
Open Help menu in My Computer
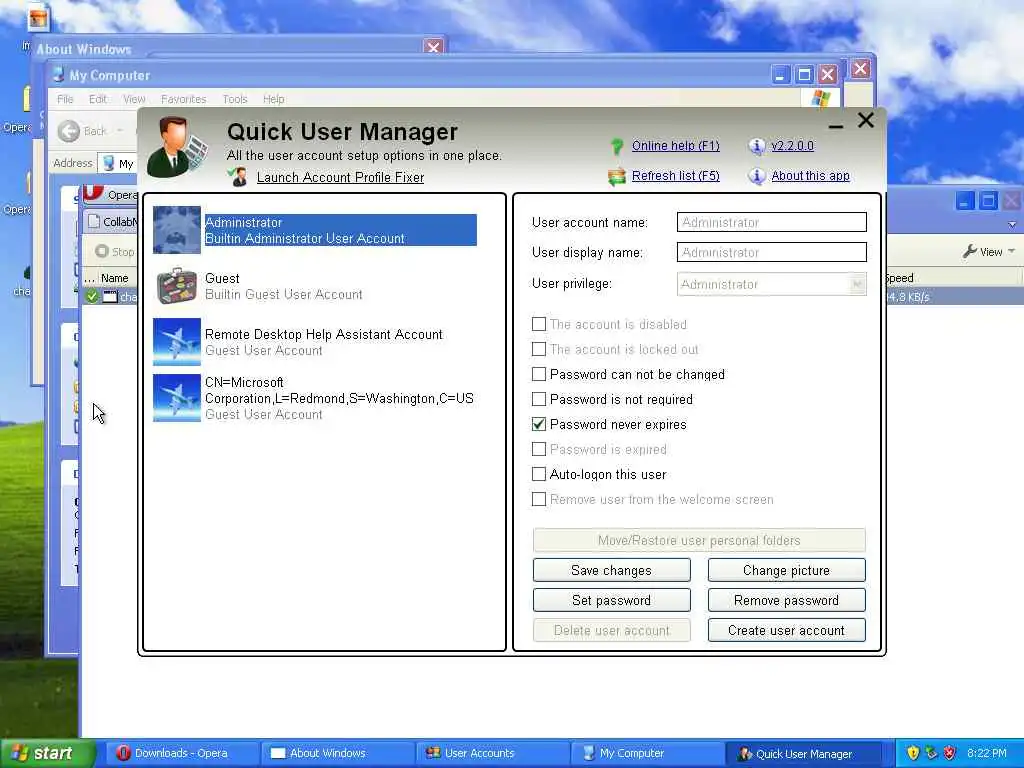(274, 99)
